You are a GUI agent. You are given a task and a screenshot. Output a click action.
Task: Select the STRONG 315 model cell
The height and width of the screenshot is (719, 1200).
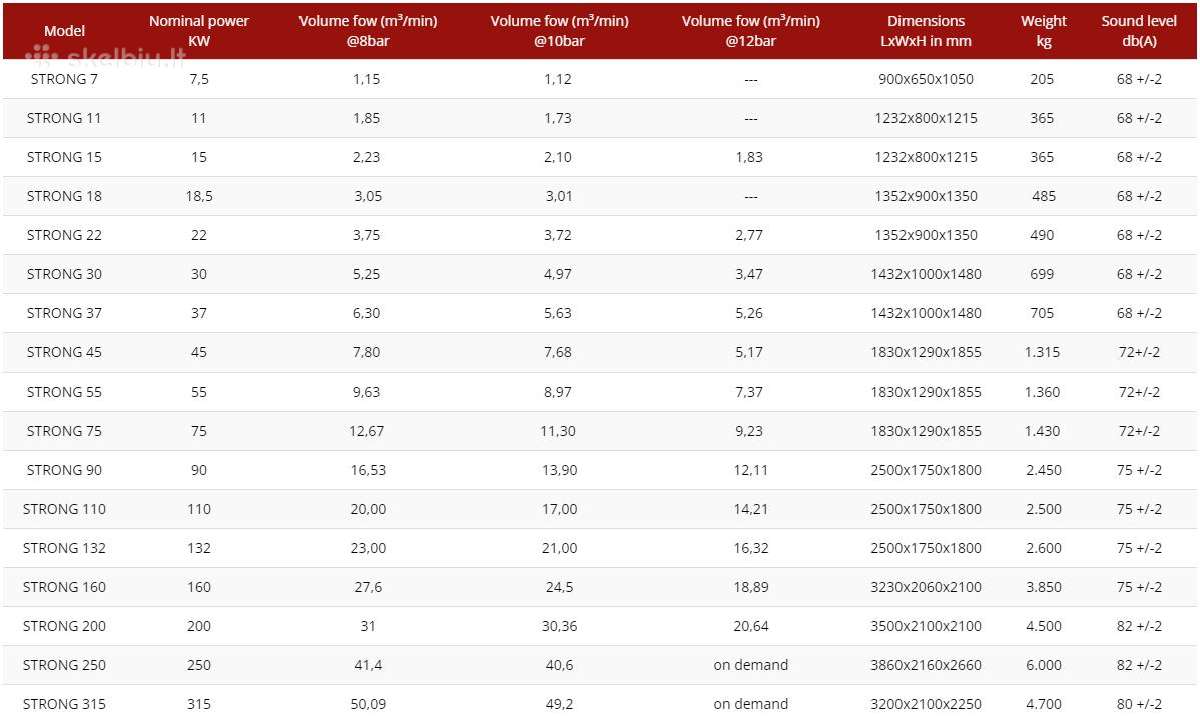[64, 704]
